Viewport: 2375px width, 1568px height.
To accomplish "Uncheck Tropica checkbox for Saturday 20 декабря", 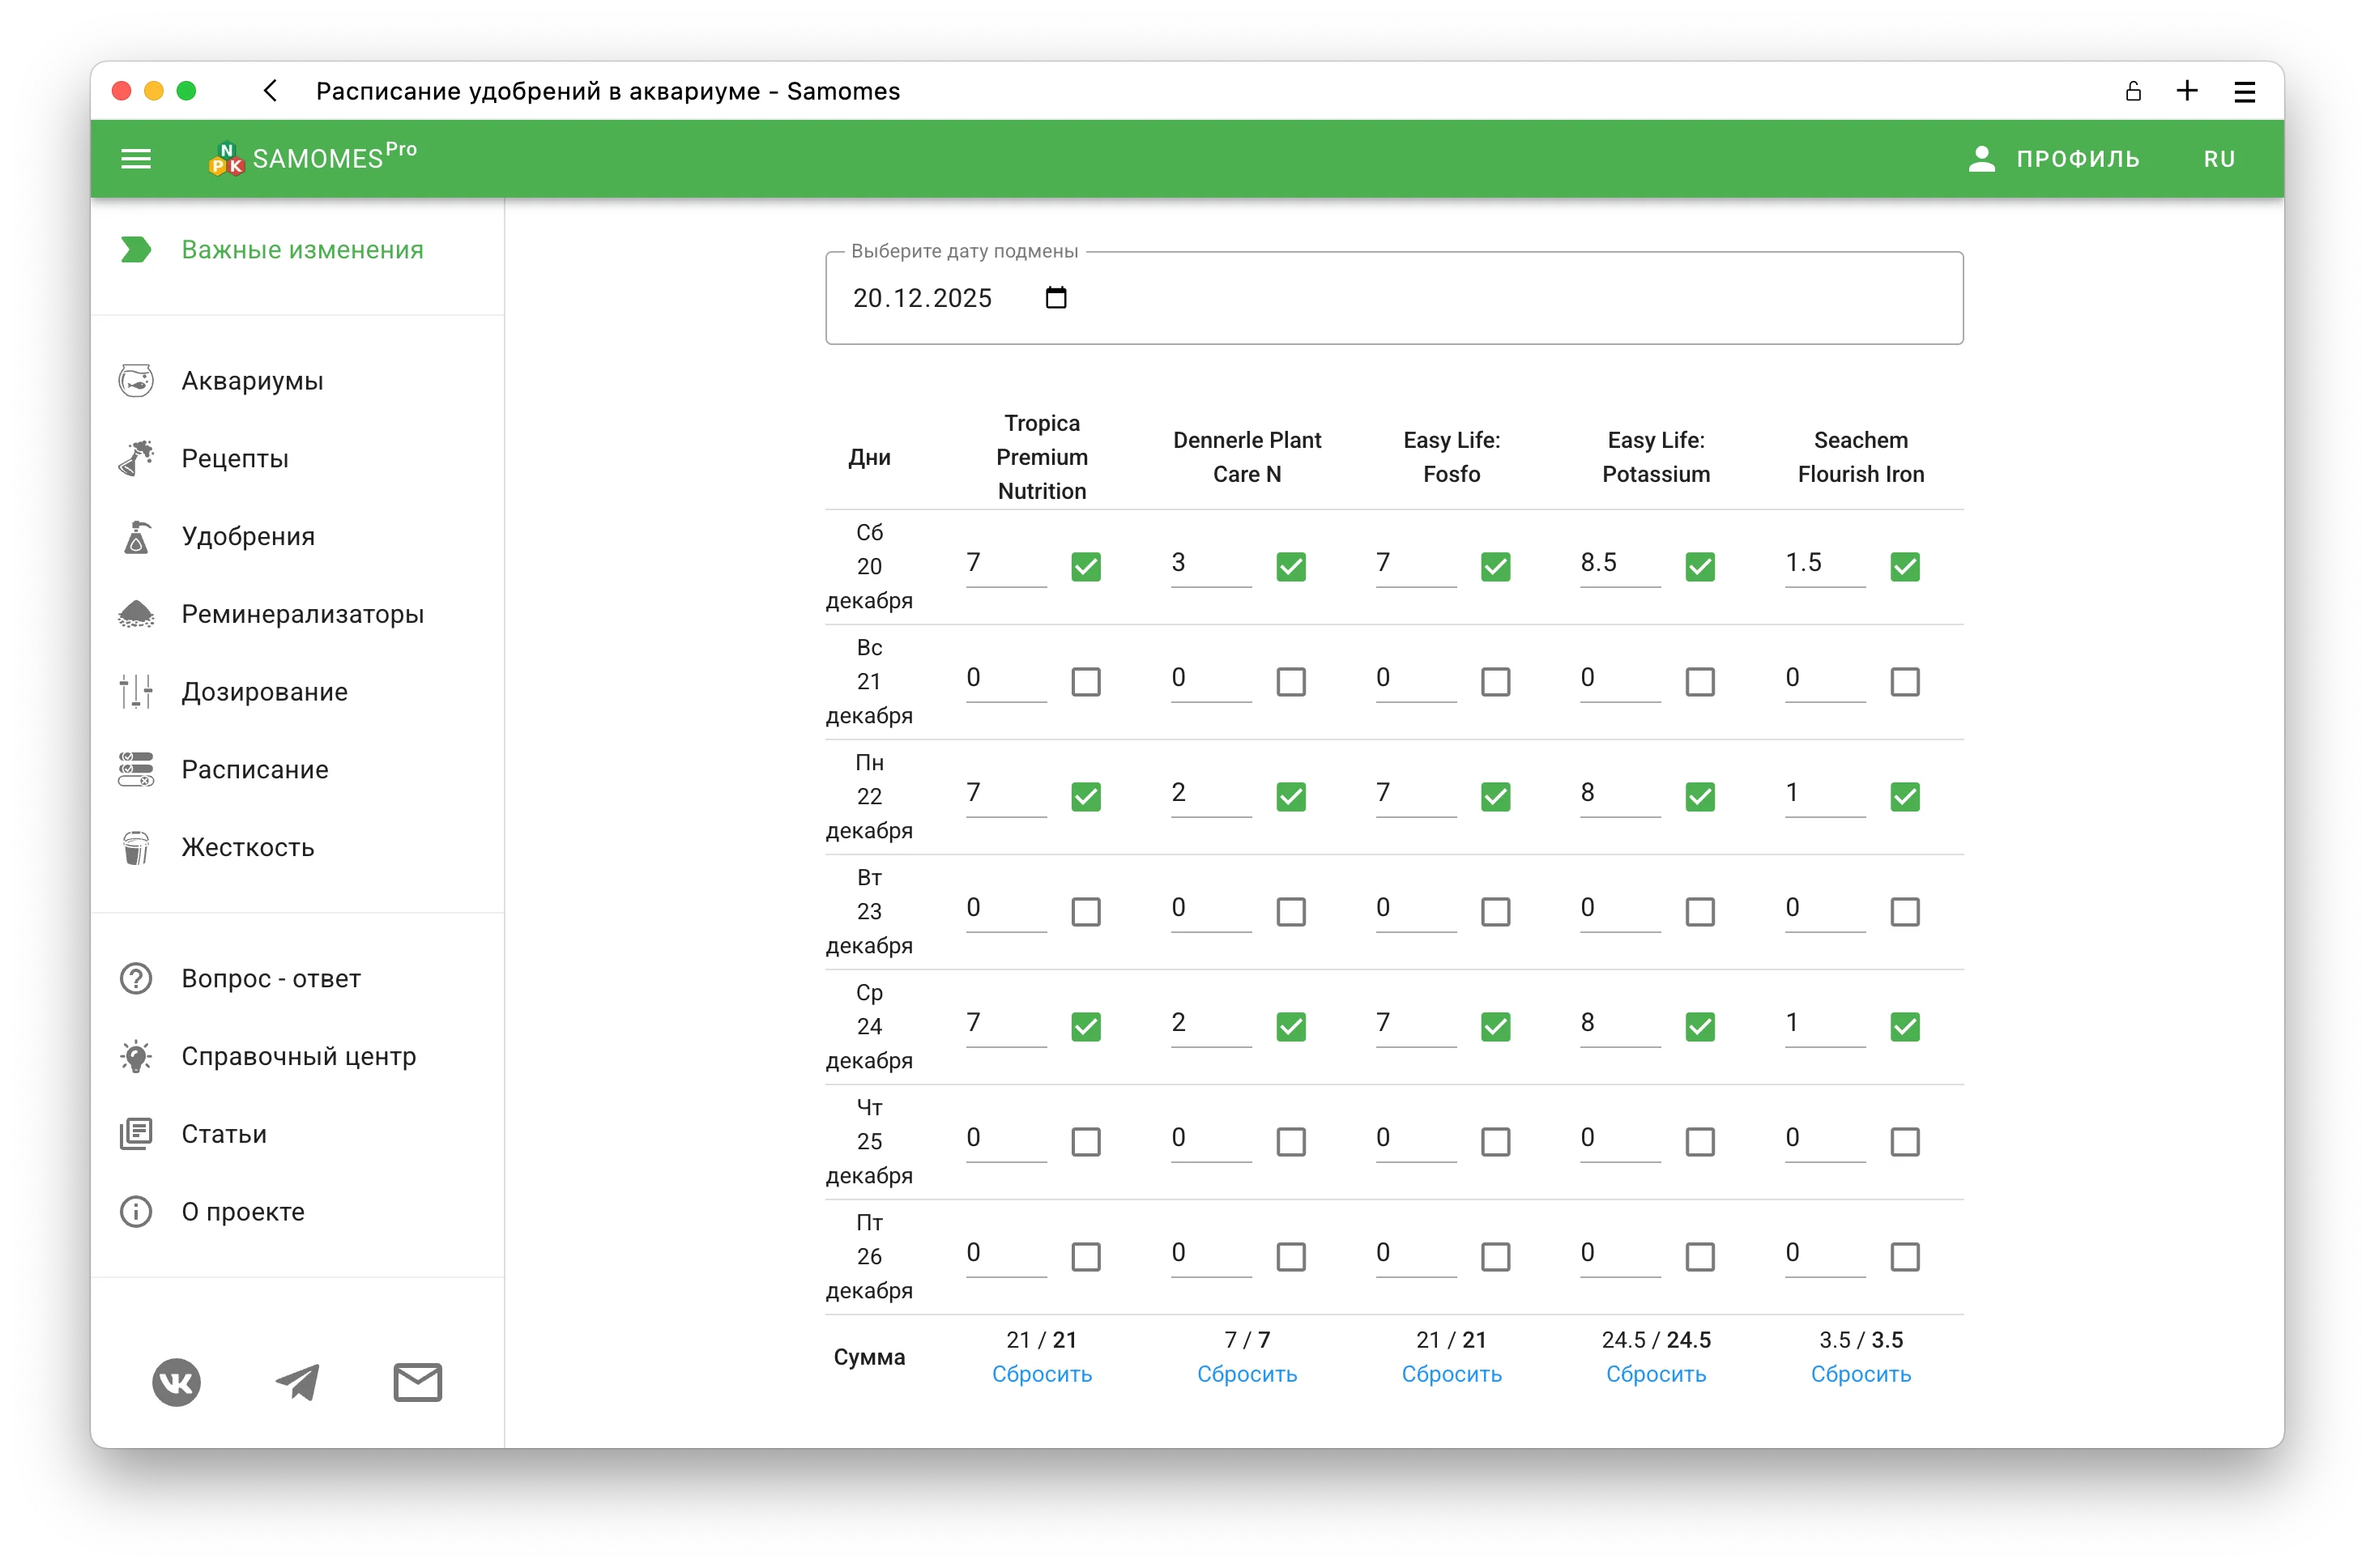I will pos(1086,567).
